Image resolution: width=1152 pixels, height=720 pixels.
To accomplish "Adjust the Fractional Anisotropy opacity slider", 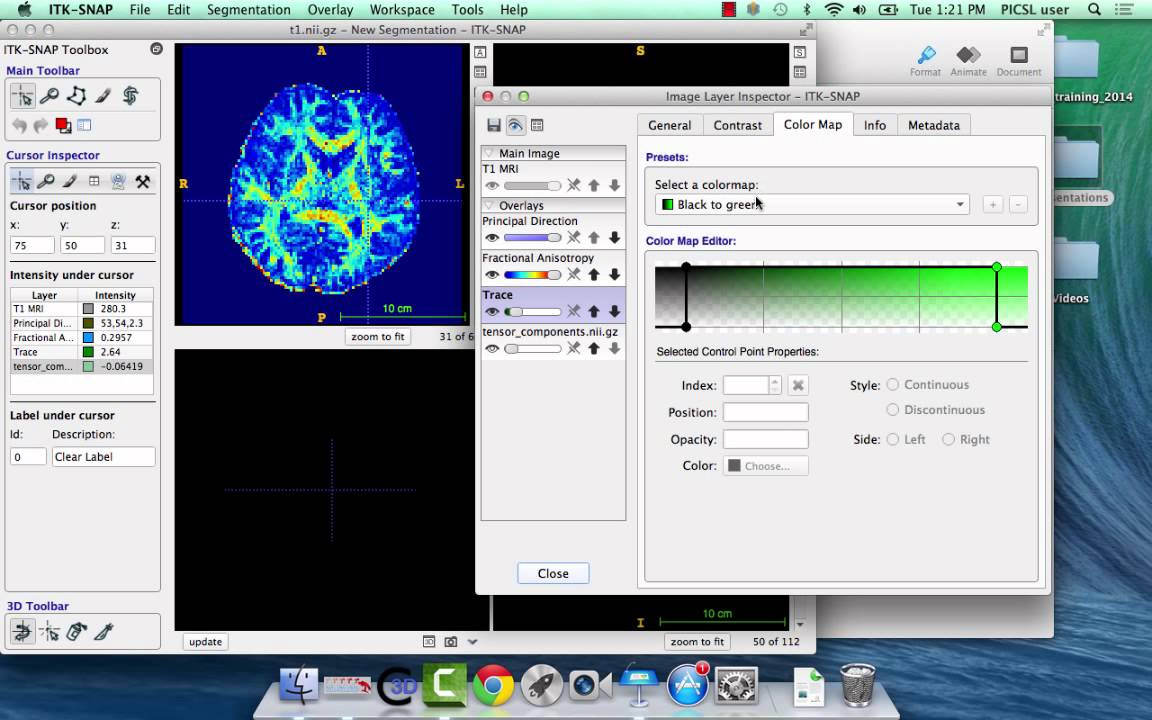I will coord(533,275).
